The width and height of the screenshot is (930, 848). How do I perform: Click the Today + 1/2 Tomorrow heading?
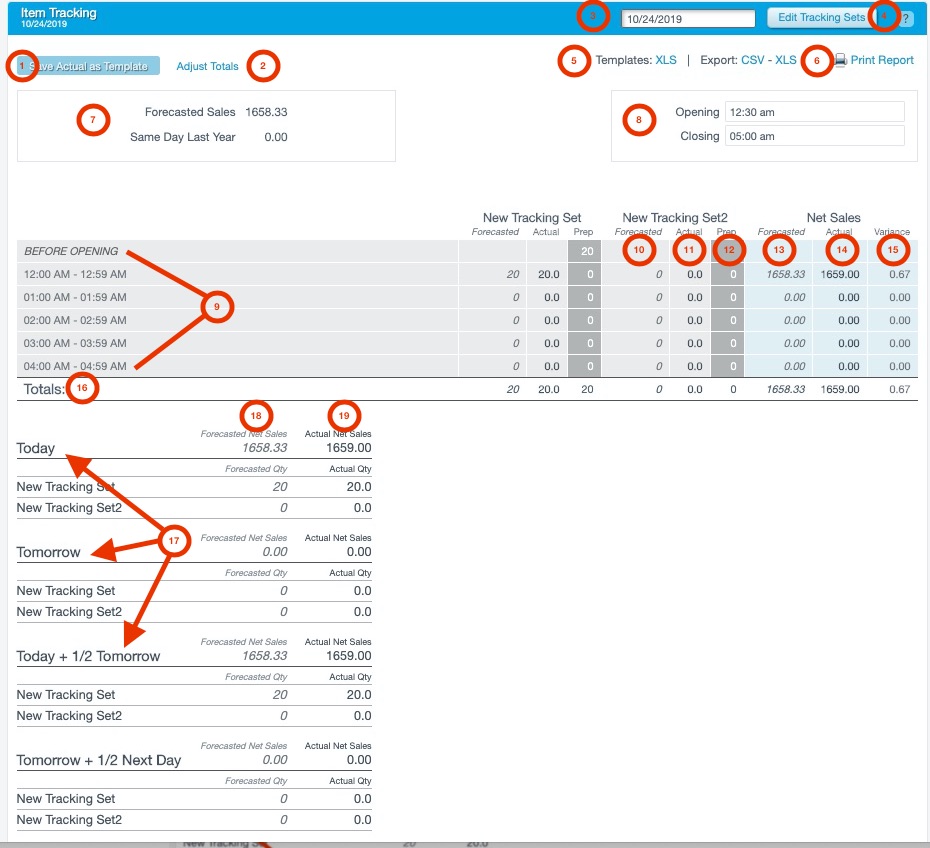pos(88,656)
